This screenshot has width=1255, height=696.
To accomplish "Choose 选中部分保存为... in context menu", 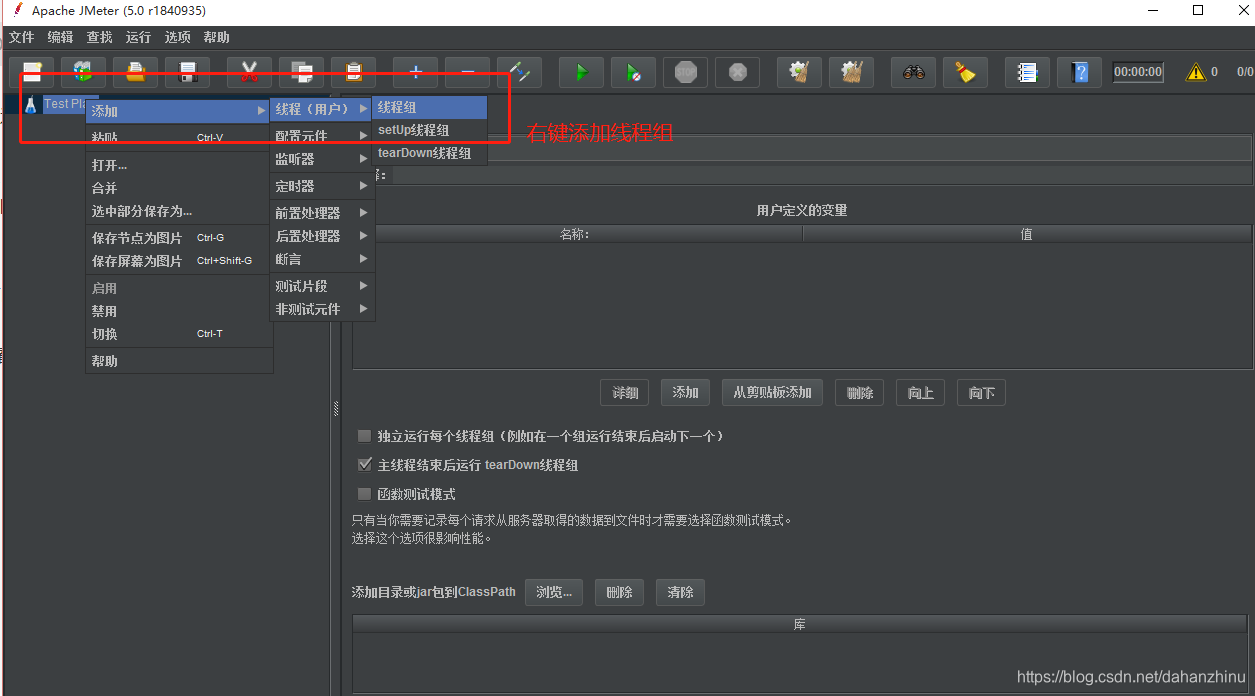I will 178,211.
